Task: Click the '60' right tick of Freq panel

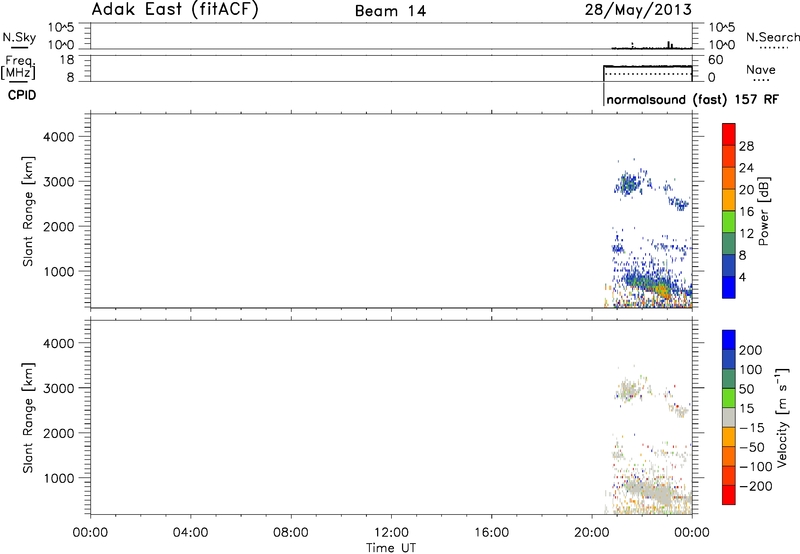Action: coord(715,60)
